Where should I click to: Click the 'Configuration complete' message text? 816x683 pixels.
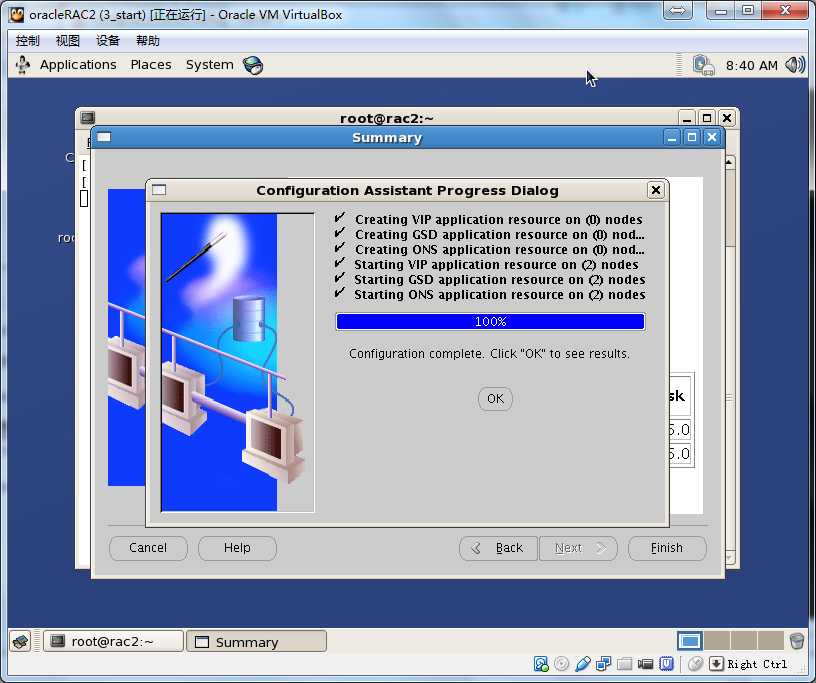pyautogui.click(x=489, y=354)
